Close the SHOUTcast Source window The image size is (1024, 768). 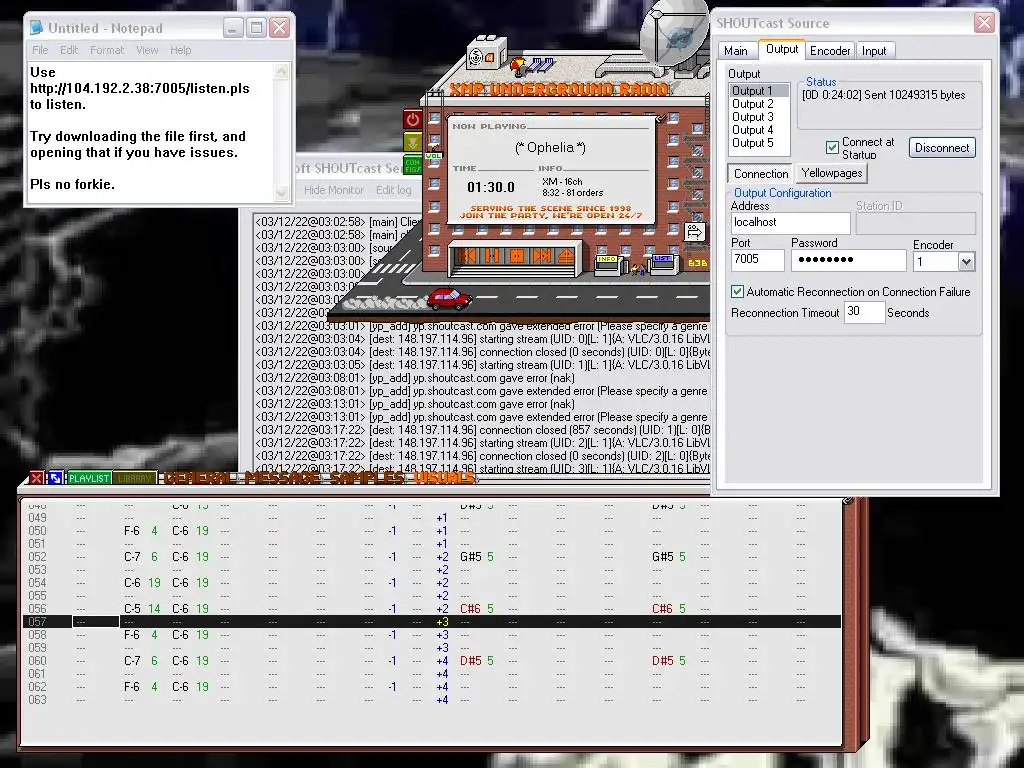984,24
